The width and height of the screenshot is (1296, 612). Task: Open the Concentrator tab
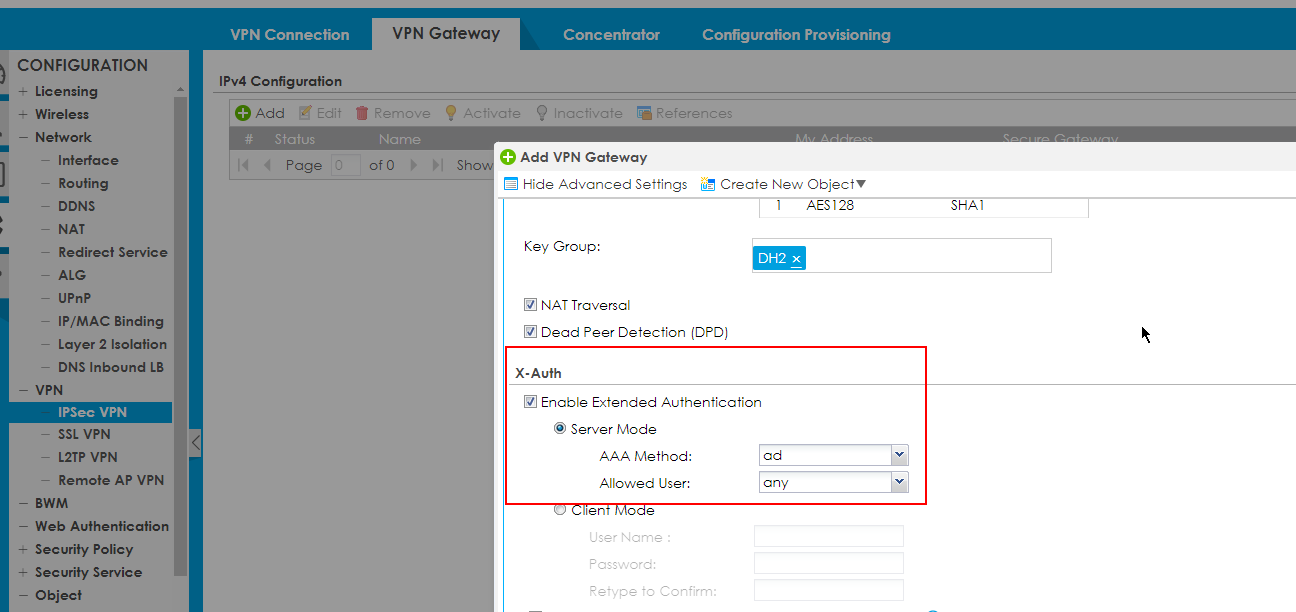click(611, 35)
